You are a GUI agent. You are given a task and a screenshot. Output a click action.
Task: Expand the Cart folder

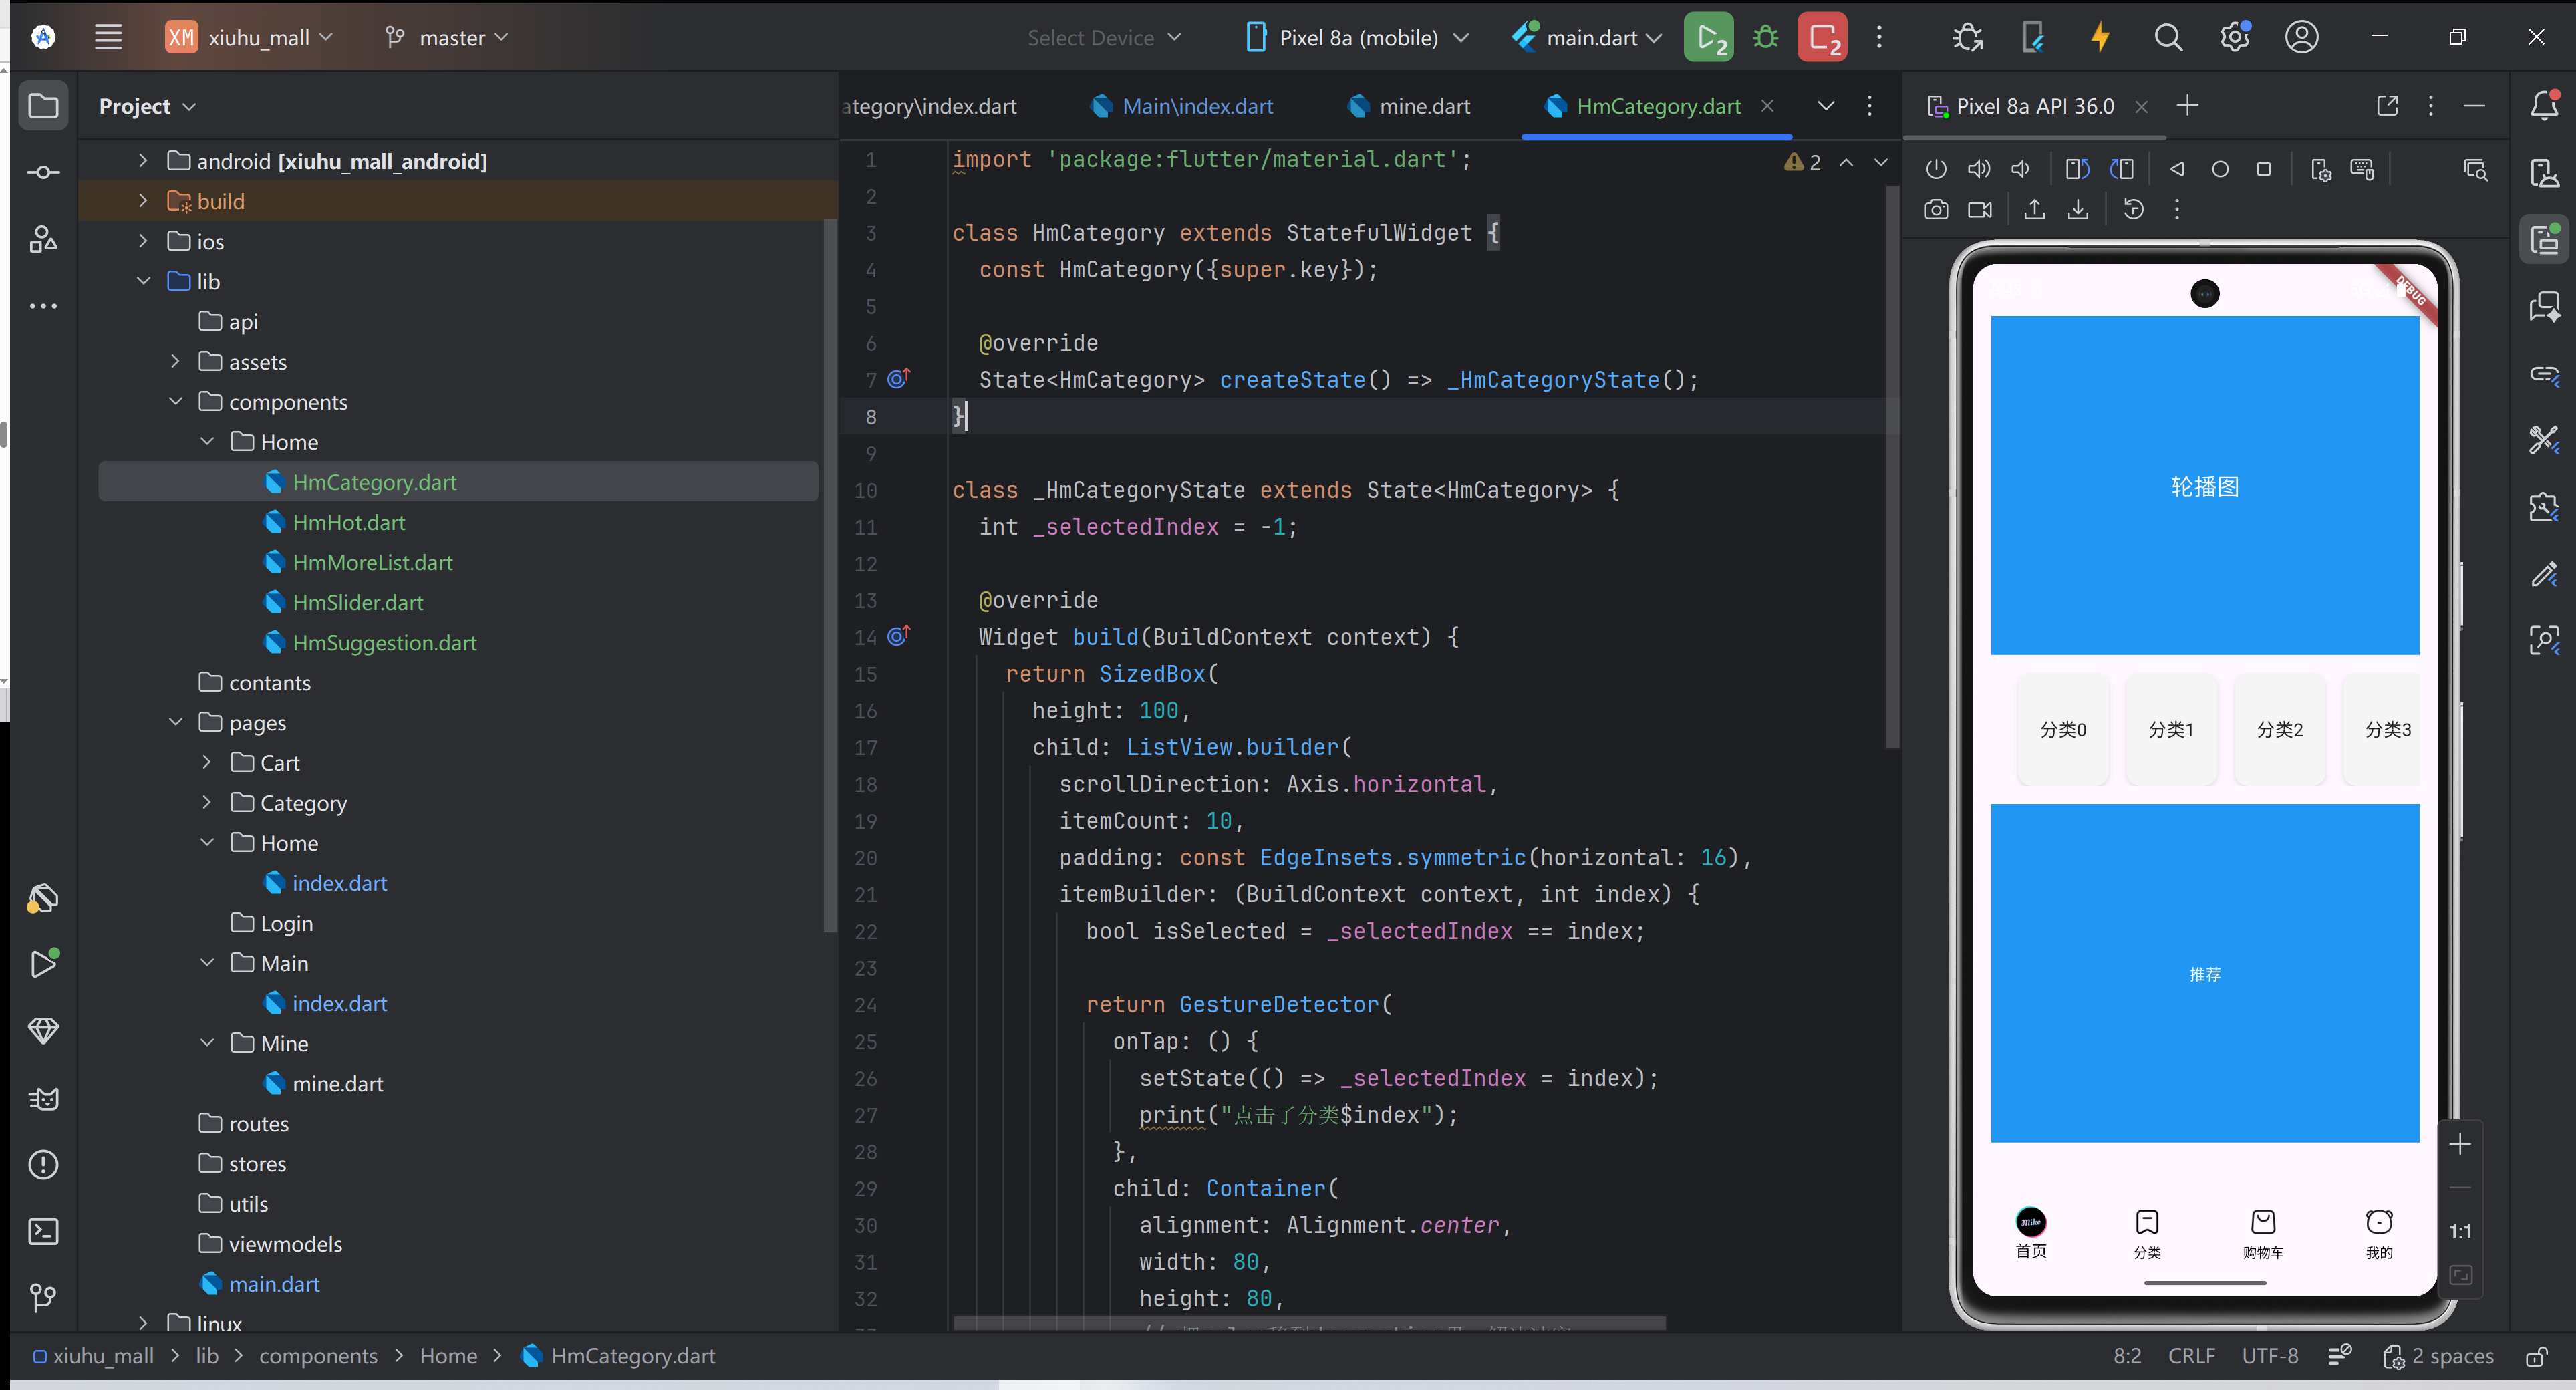pos(206,763)
